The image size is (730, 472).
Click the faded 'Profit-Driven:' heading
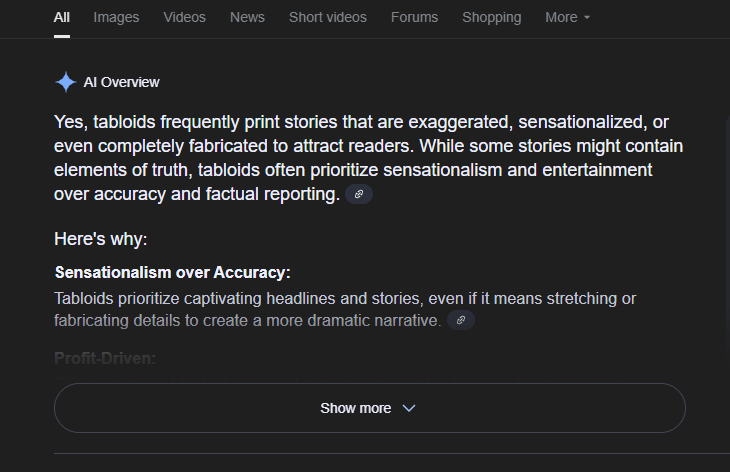(105, 358)
